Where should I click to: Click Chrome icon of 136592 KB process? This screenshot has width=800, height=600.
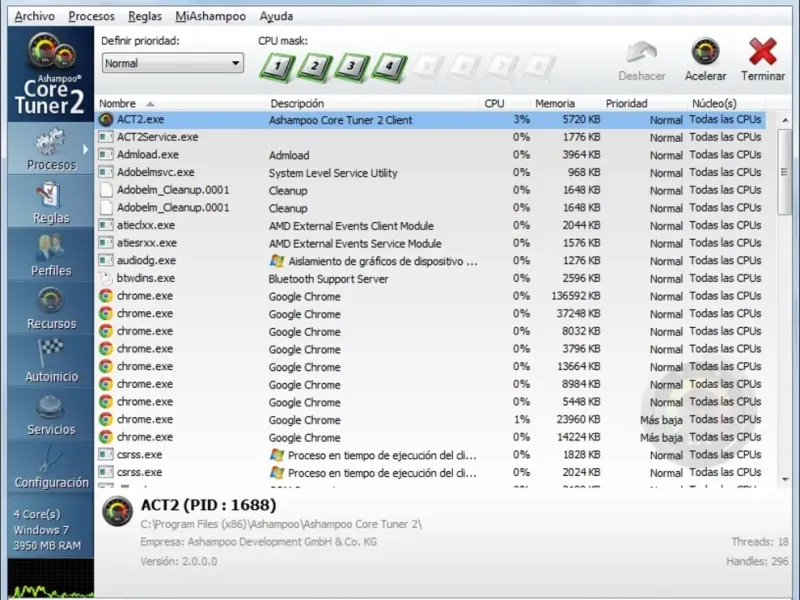coord(106,296)
